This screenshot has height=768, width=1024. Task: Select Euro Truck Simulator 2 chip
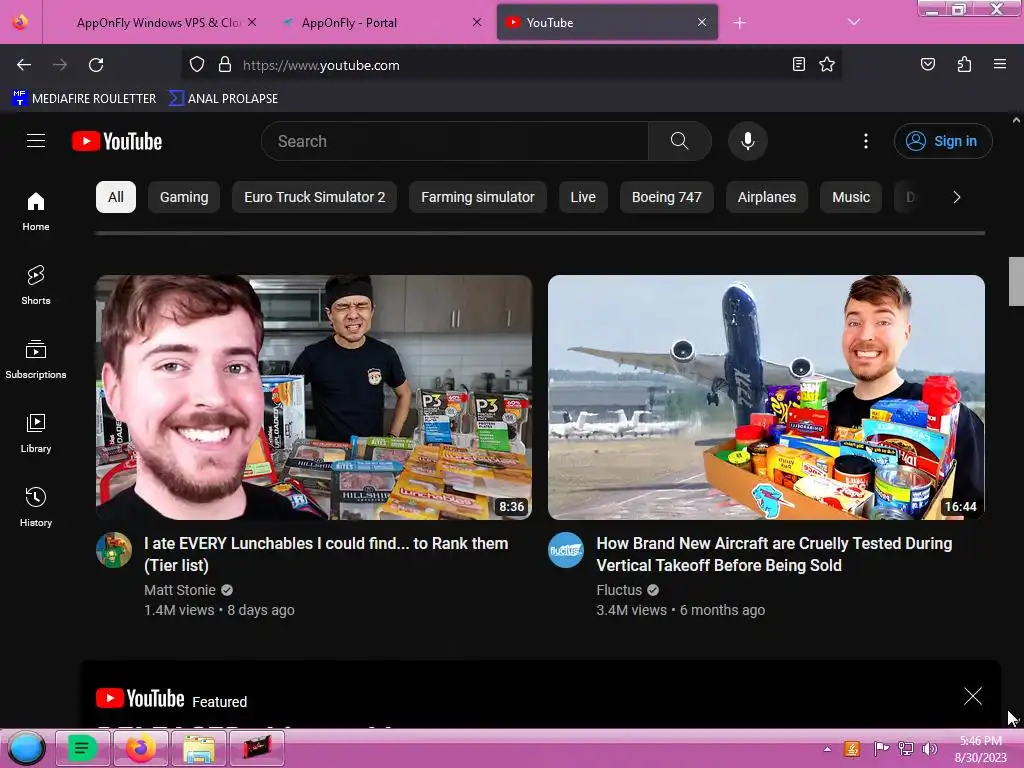(314, 197)
